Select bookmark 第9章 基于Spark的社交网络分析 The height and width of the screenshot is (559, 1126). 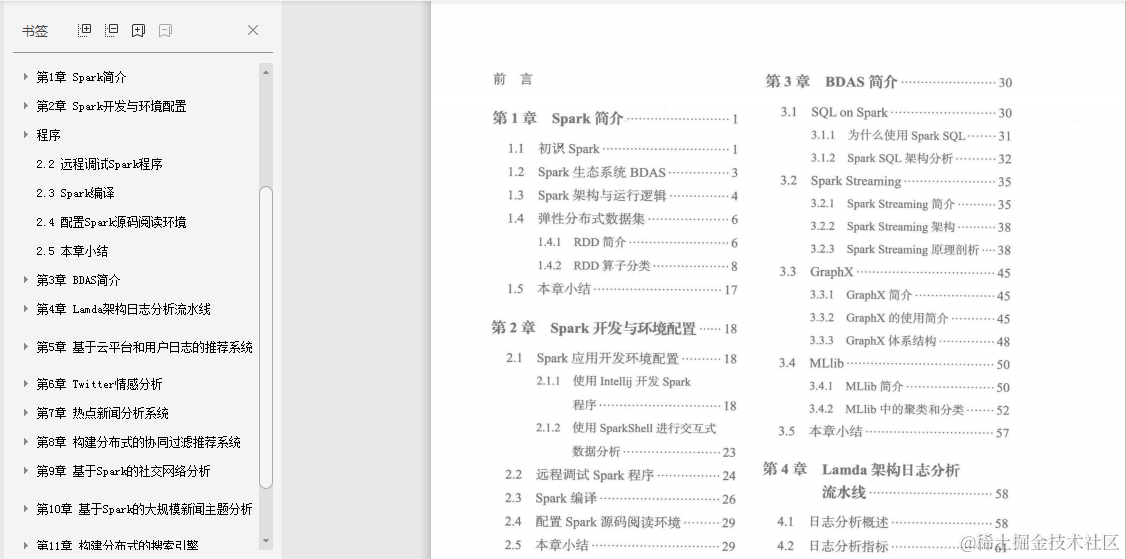click(124, 471)
